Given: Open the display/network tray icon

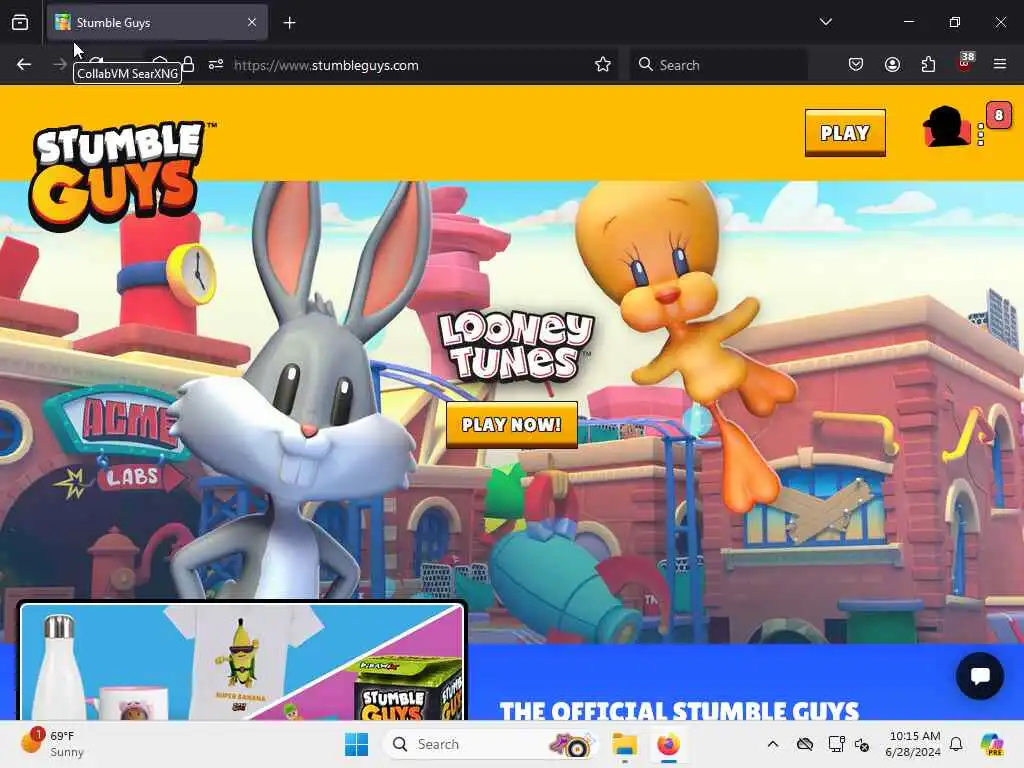Looking at the screenshot, I should [836, 744].
